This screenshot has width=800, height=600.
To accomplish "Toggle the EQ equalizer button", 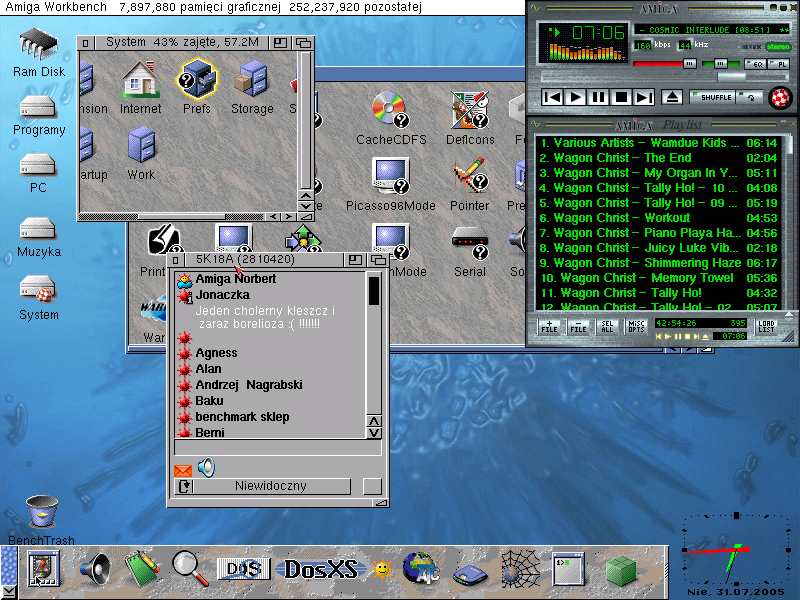I will coord(755,64).
